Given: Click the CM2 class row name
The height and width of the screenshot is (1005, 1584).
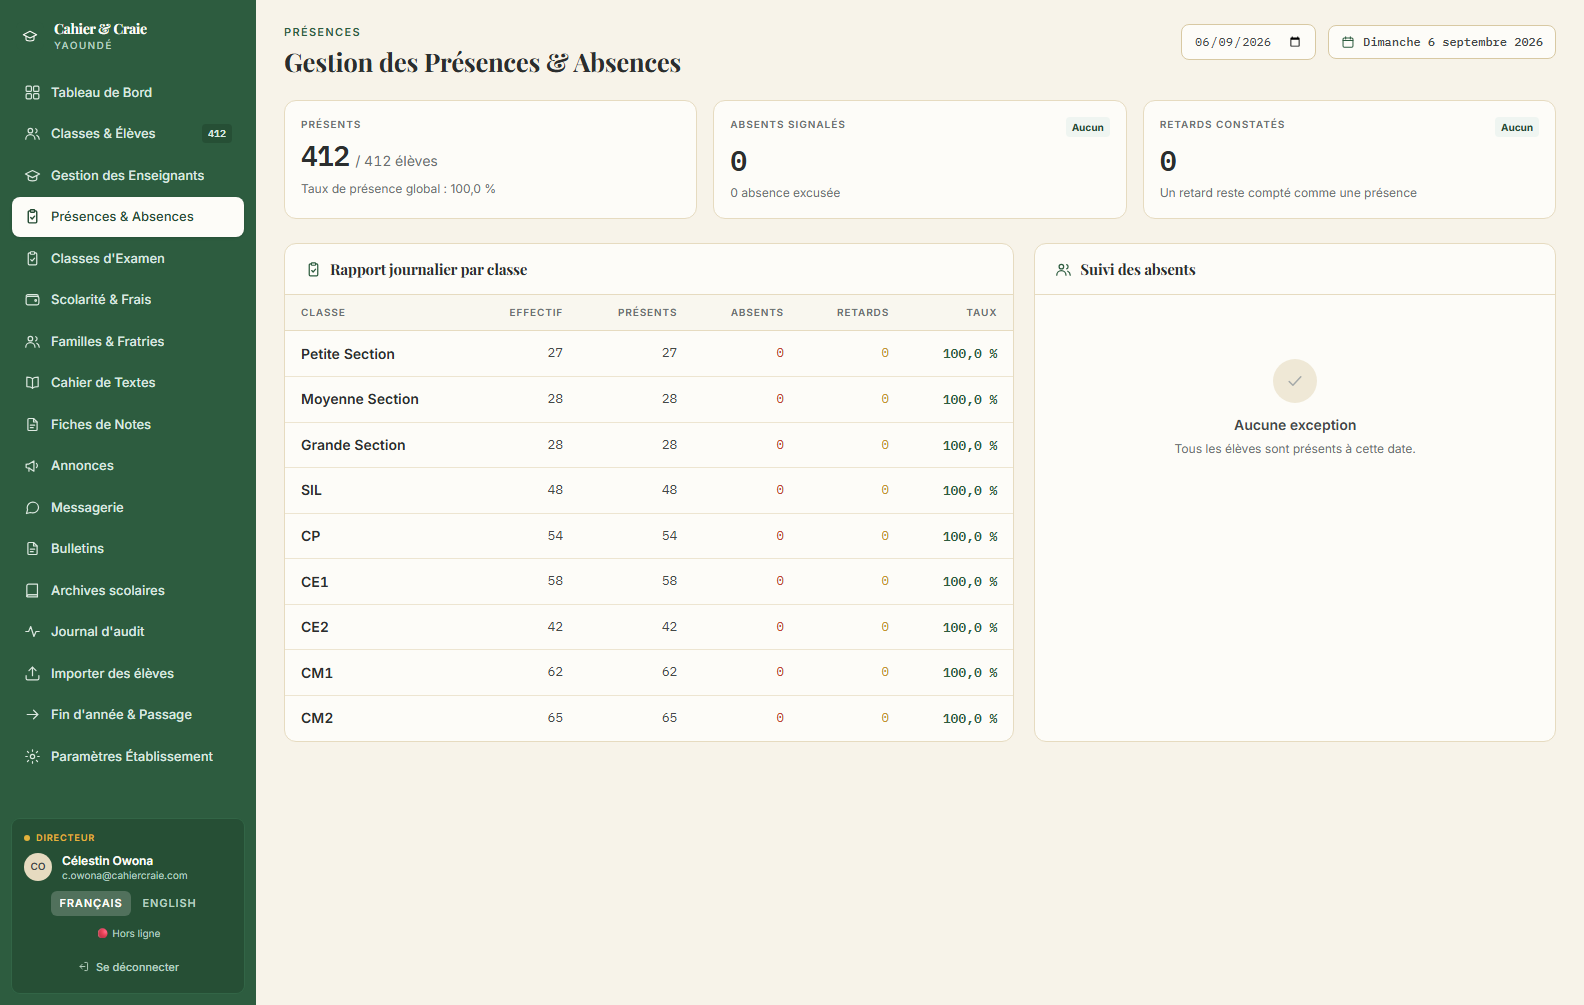Looking at the screenshot, I should pyautogui.click(x=317, y=718).
